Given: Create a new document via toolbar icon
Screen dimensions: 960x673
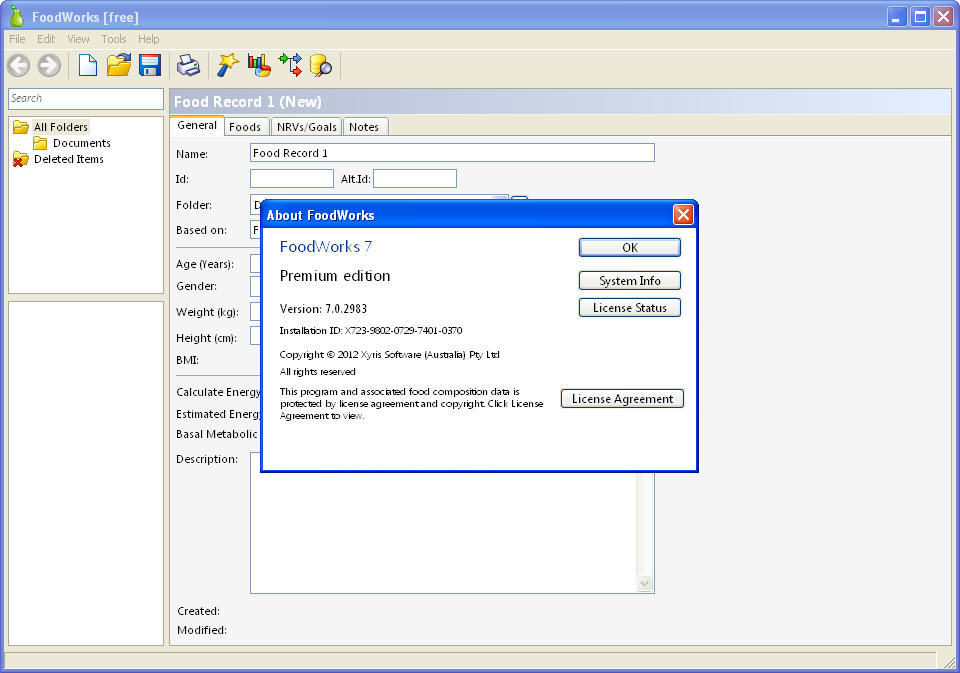Looking at the screenshot, I should click(87, 64).
